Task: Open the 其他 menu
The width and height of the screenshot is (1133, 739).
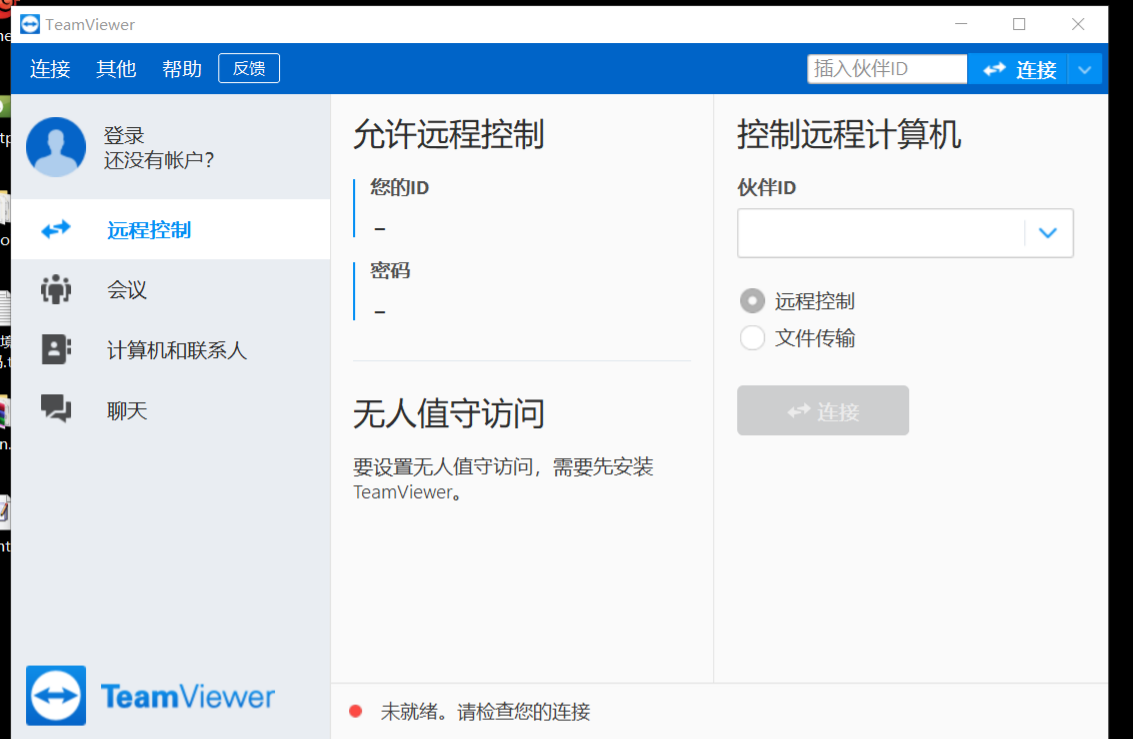Action: pyautogui.click(x=116, y=69)
